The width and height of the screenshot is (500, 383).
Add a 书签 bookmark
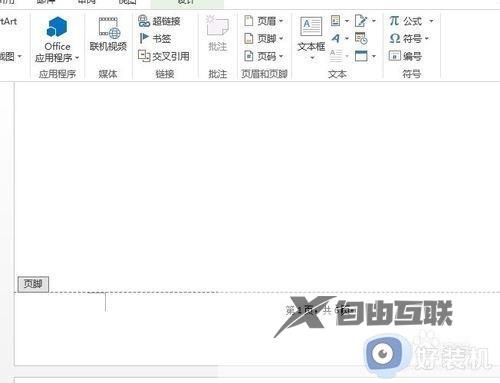[x=155, y=39]
